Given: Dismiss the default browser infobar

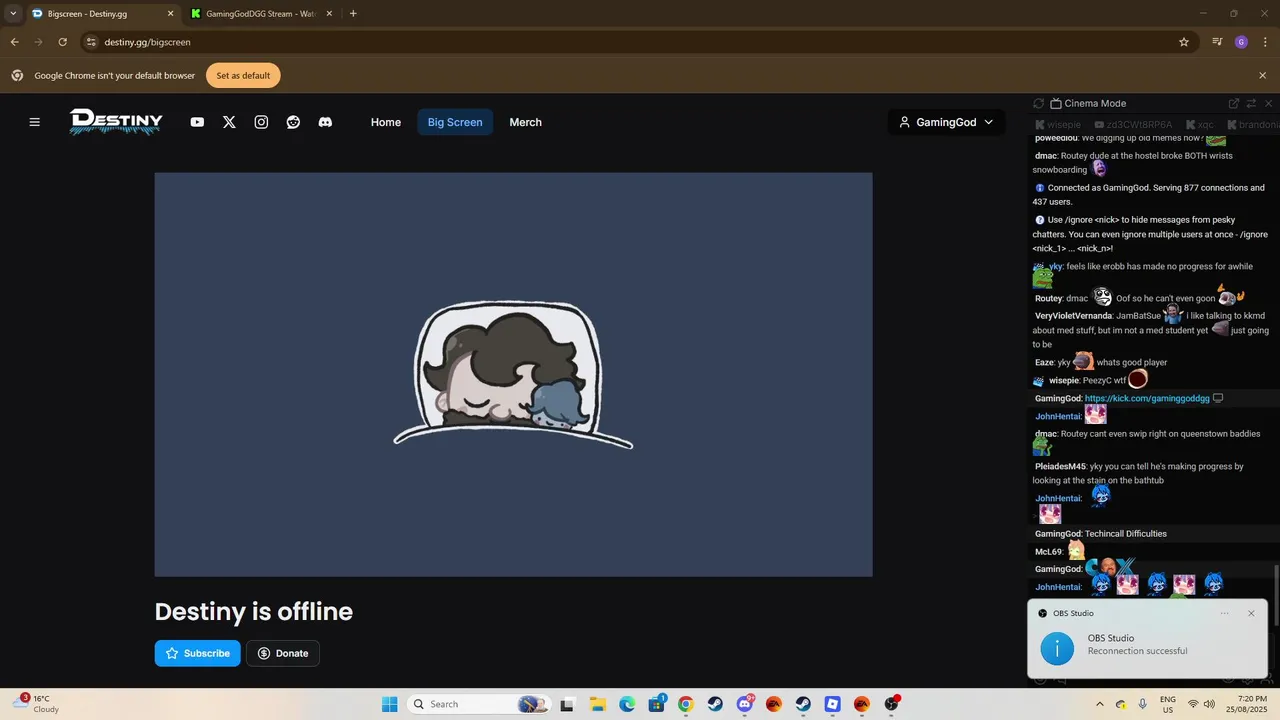Looking at the screenshot, I should 1262,75.
